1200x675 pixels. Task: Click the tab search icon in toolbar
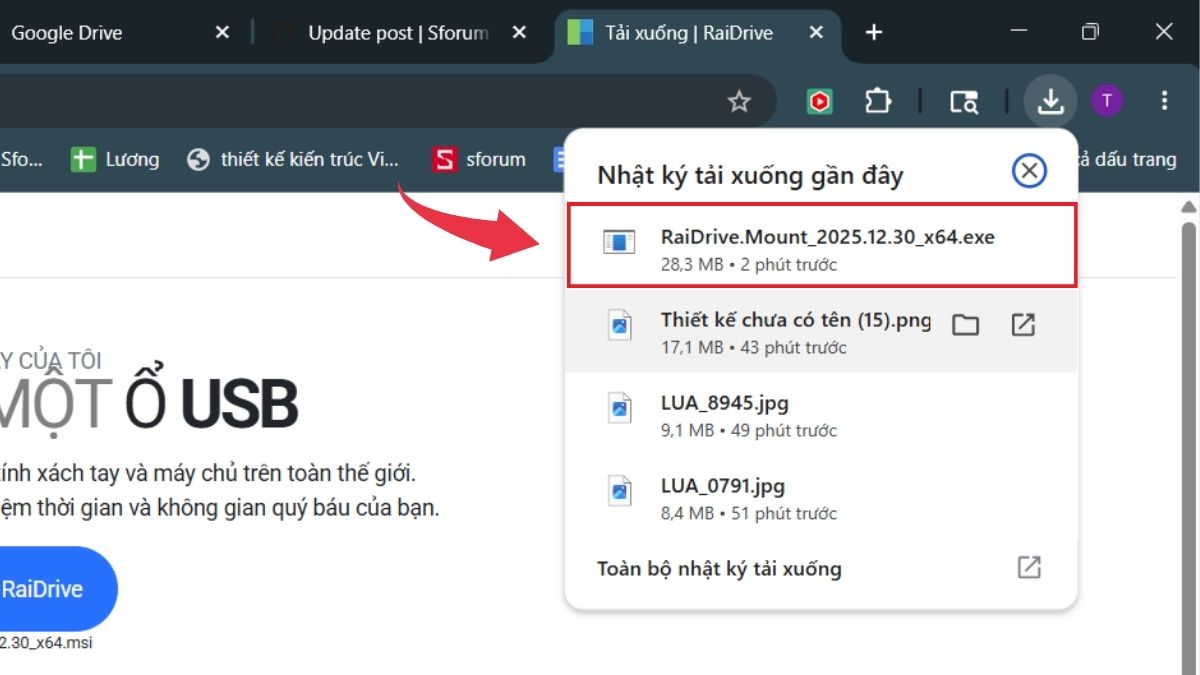click(964, 101)
